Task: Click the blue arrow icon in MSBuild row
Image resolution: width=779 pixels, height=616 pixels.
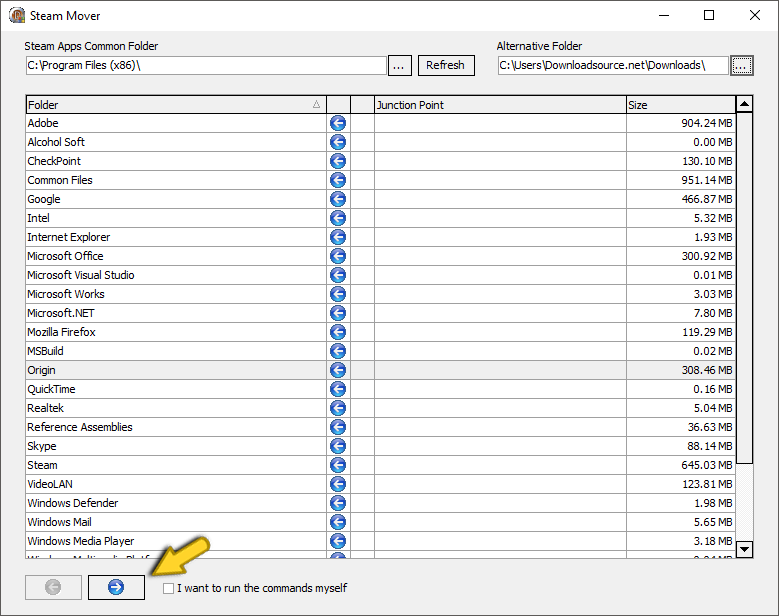Action: pos(338,351)
